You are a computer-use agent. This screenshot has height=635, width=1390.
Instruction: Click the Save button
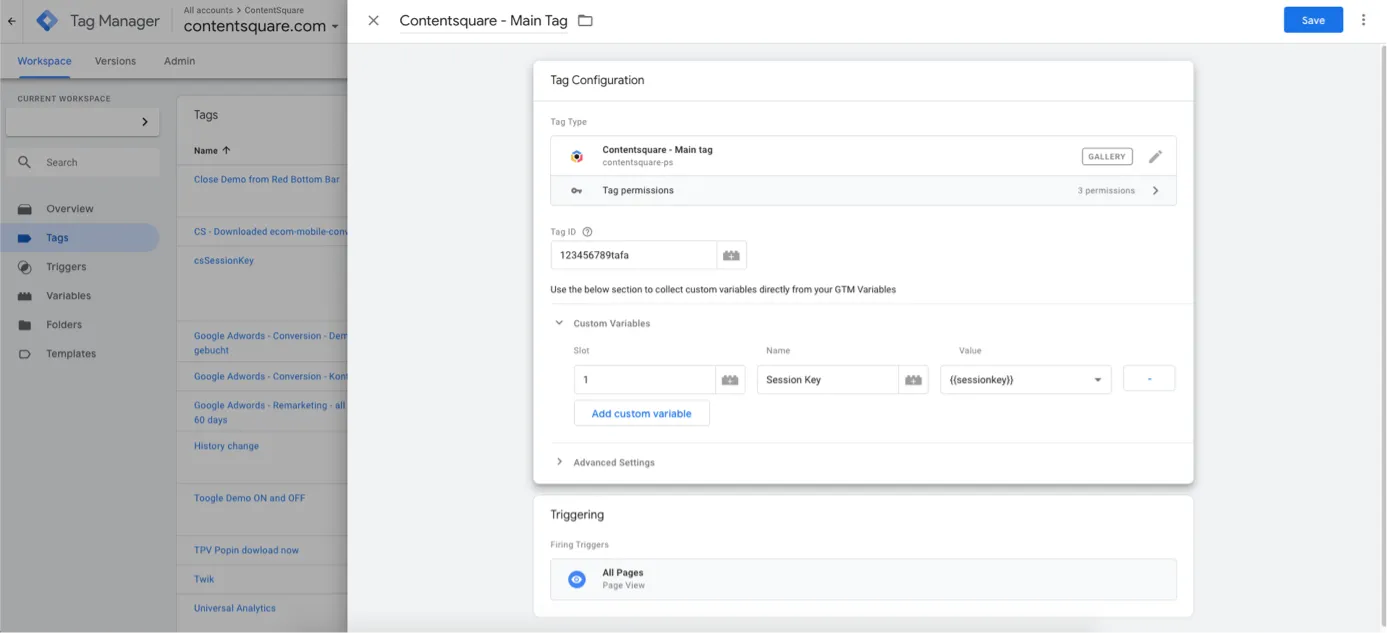[x=1312, y=20]
